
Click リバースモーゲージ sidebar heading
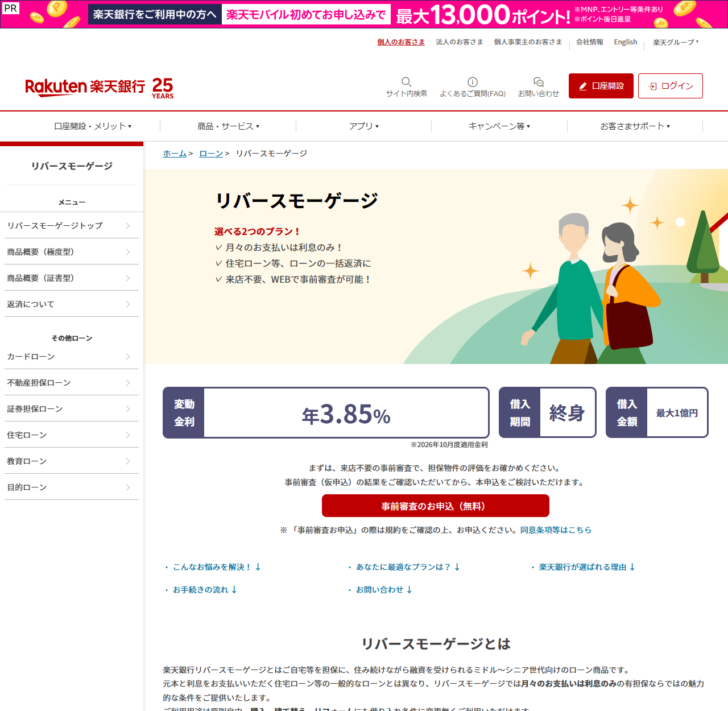click(x=72, y=166)
